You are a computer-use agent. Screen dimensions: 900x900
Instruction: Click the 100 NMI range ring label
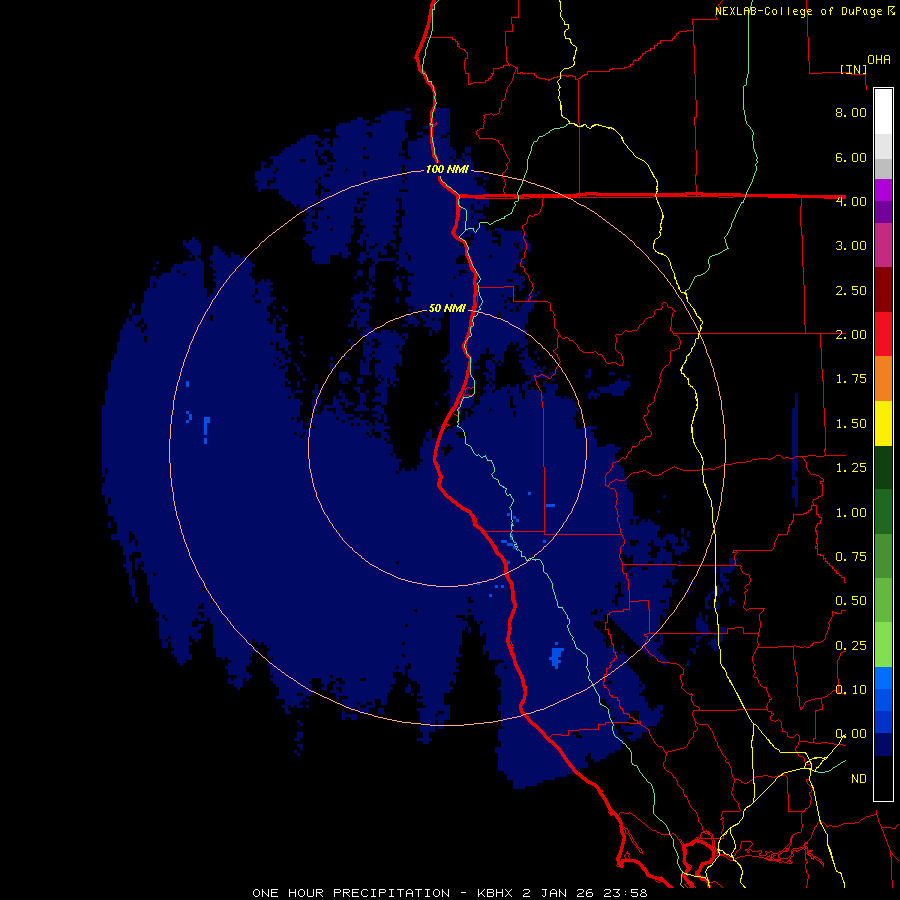coord(447,169)
